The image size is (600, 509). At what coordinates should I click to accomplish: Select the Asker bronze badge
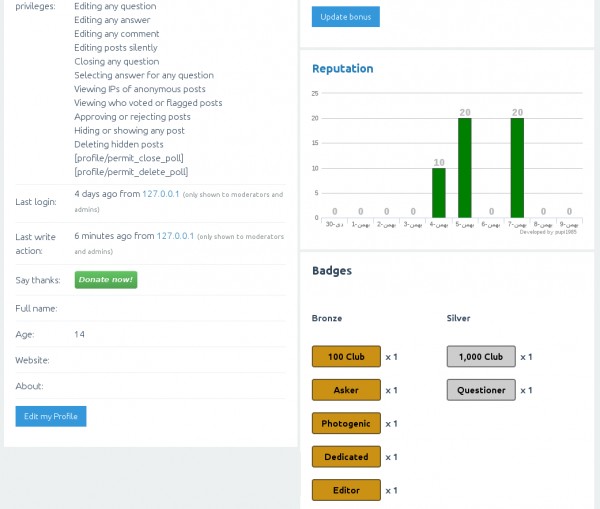(346, 390)
